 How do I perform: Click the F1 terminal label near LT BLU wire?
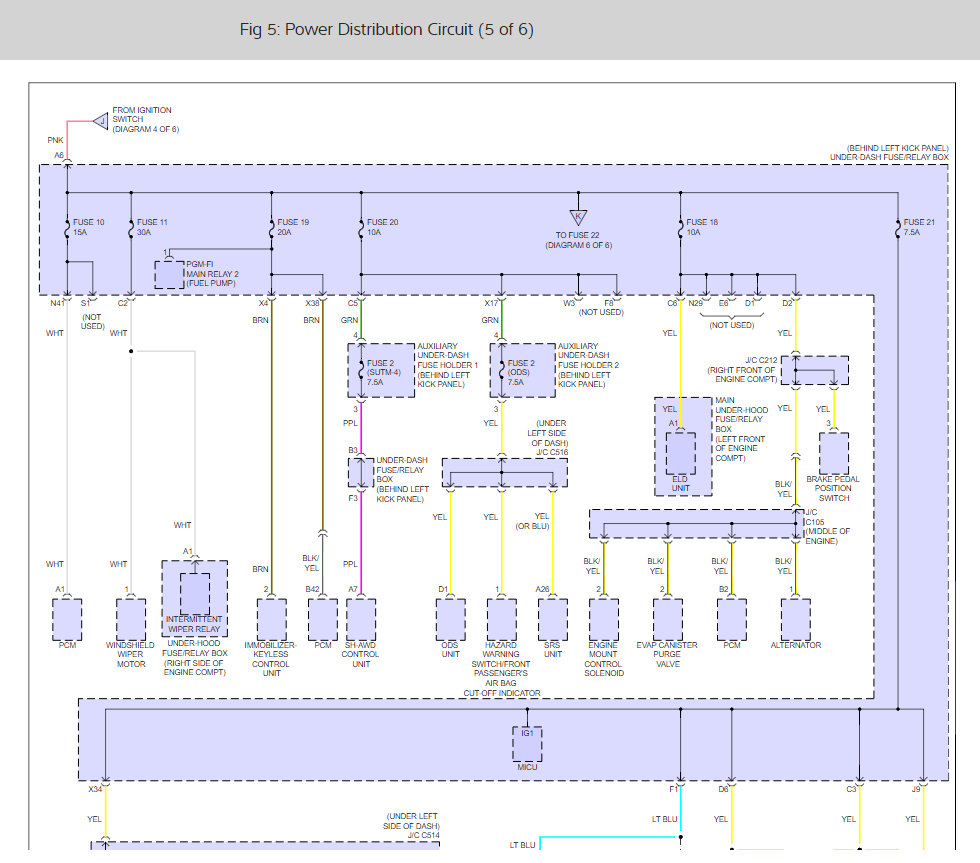pyautogui.click(x=673, y=789)
